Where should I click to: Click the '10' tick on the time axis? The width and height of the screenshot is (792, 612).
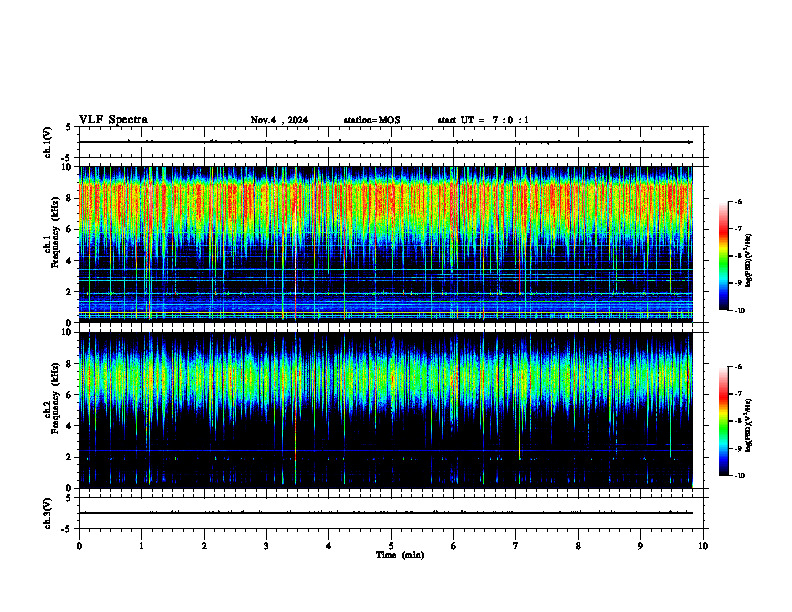click(703, 546)
